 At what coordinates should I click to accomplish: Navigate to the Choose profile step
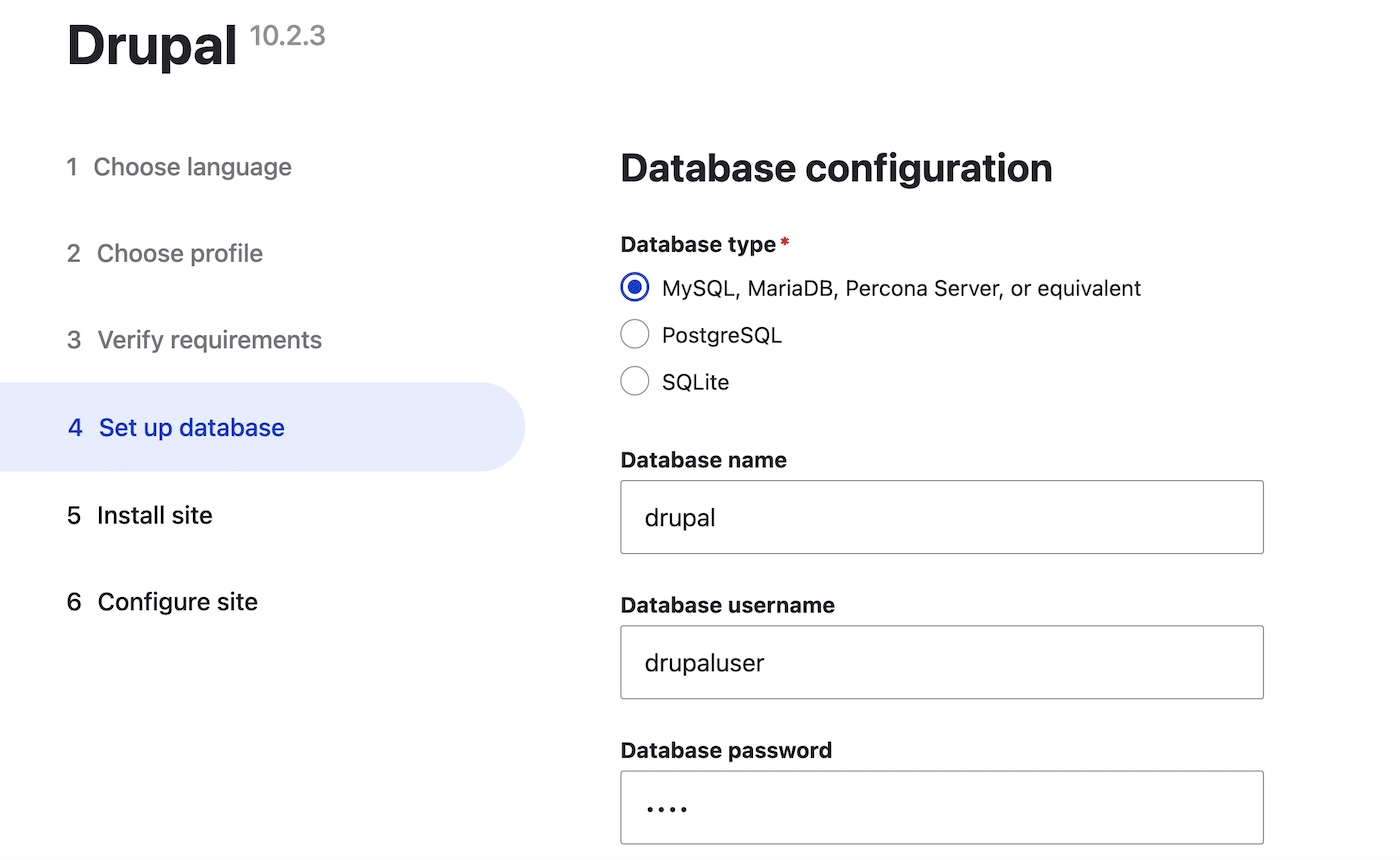(179, 253)
